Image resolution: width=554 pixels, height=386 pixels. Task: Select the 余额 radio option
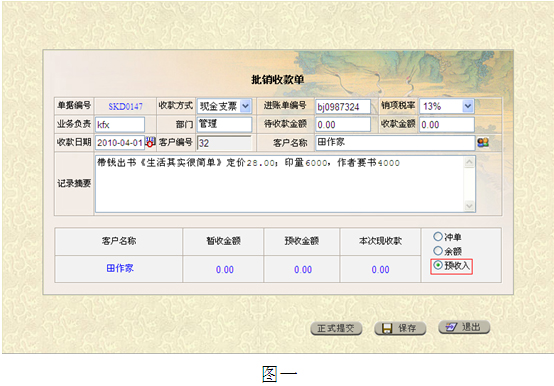(438, 251)
